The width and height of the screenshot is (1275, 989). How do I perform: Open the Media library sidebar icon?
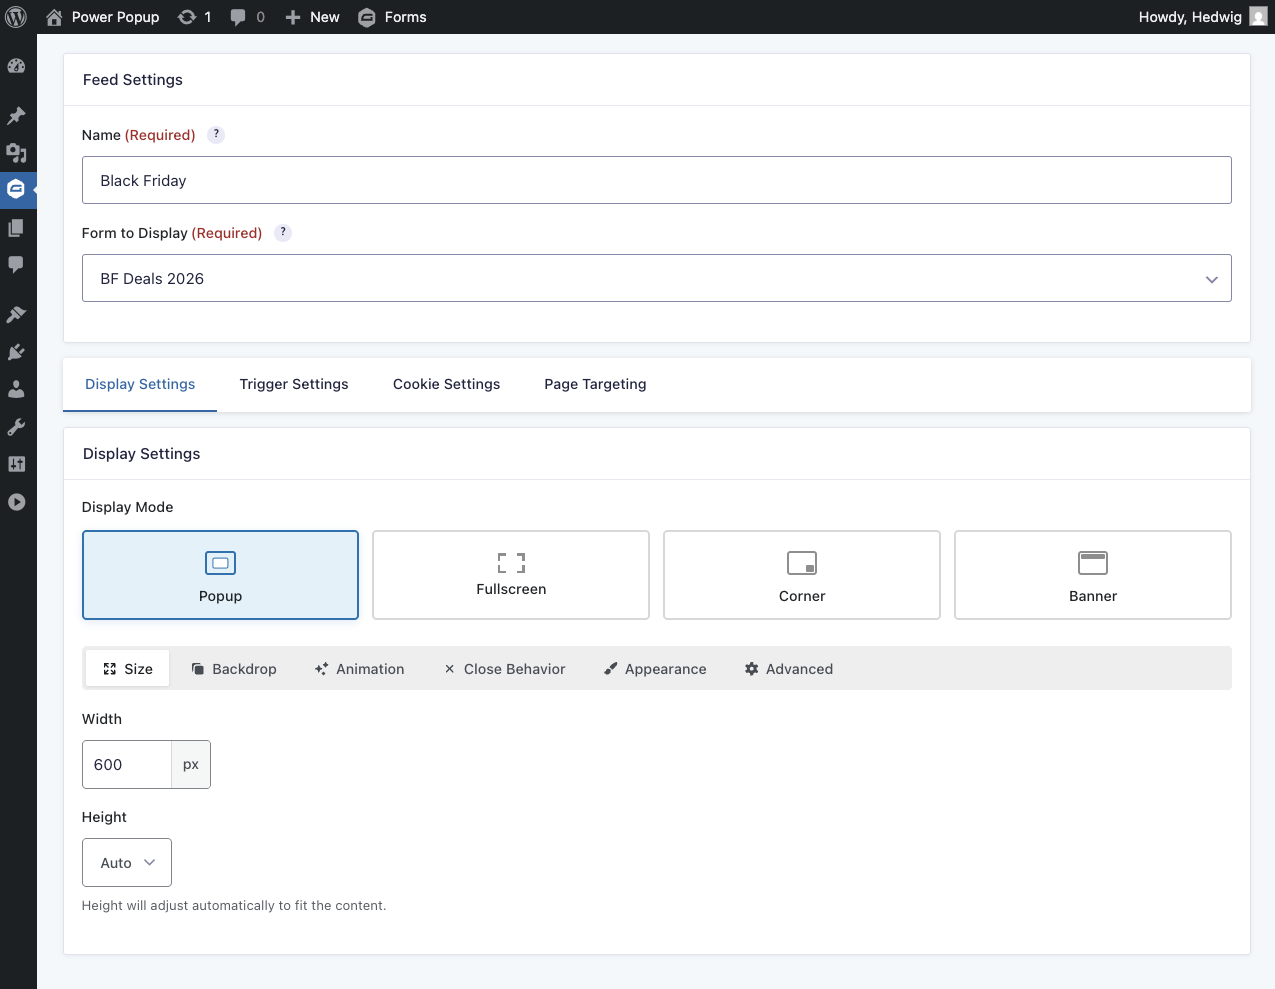[x=16, y=153]
